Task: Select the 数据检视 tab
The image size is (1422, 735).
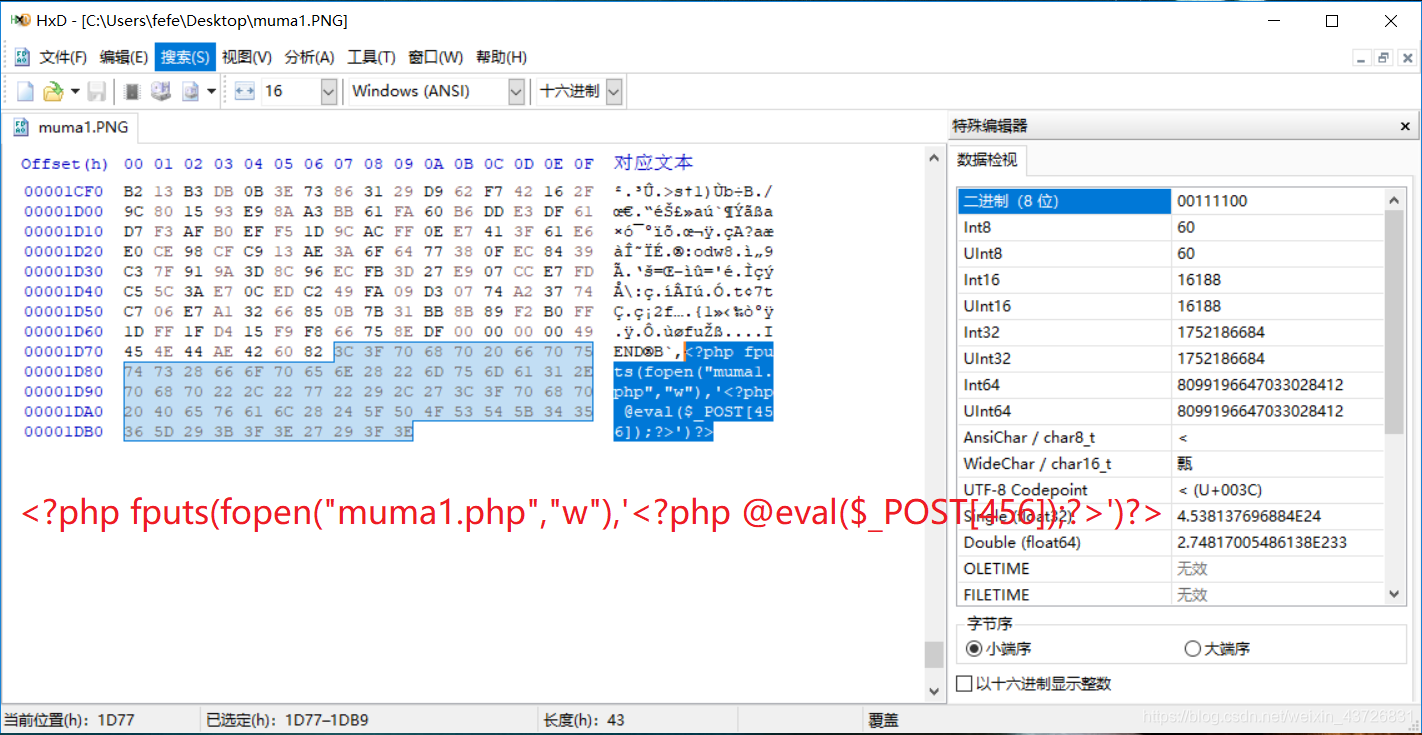Action: tap(986, 160)
